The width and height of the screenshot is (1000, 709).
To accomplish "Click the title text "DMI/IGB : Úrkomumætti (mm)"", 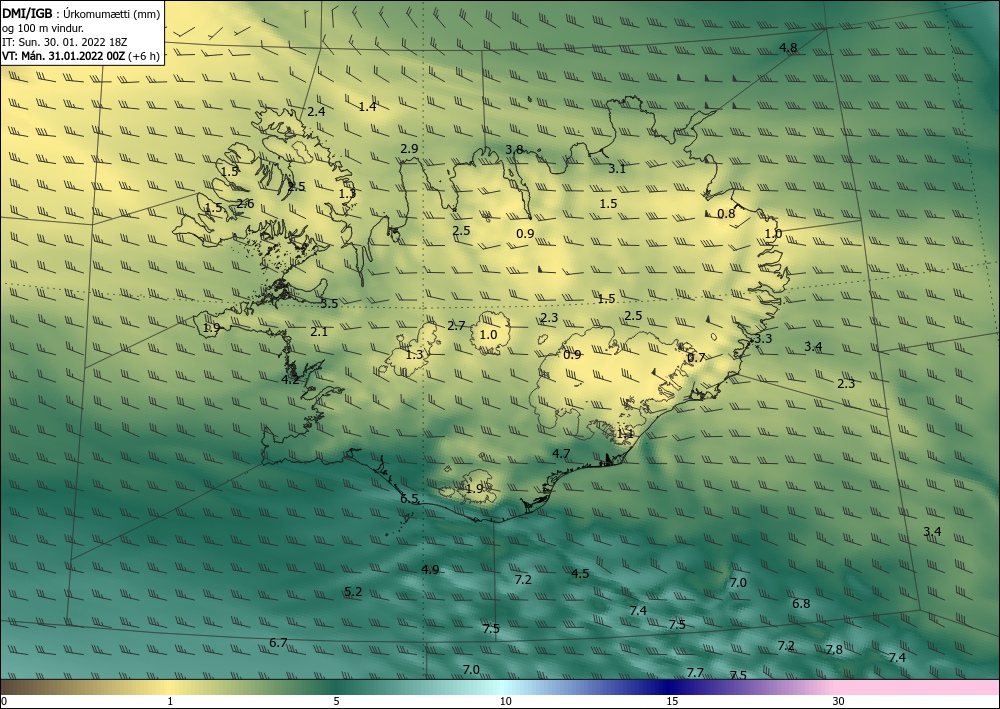I will pyautogui.click(x=81, y=14).
